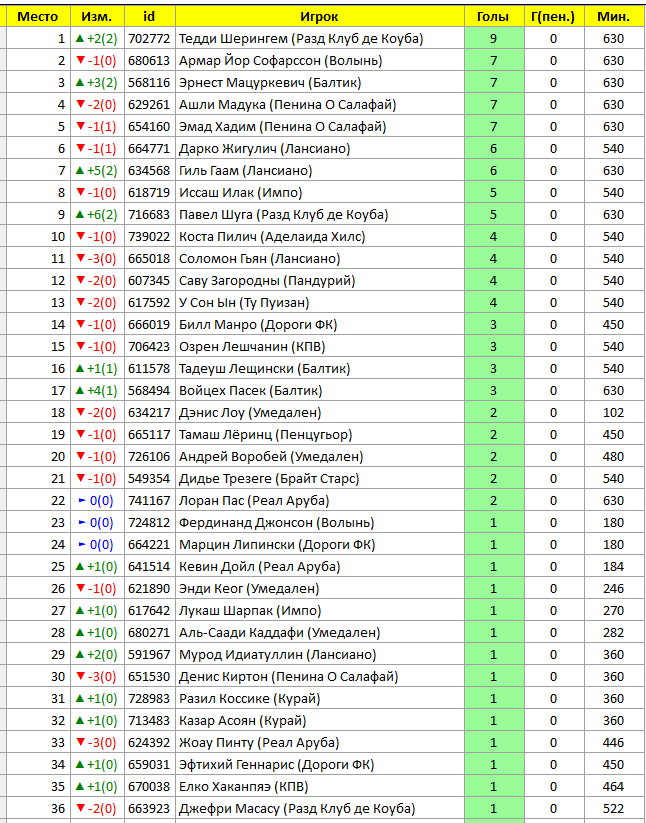The width and height of the screenshot is (646, 823).
Task: Select minutes cell 446
Action: point(613,744)
